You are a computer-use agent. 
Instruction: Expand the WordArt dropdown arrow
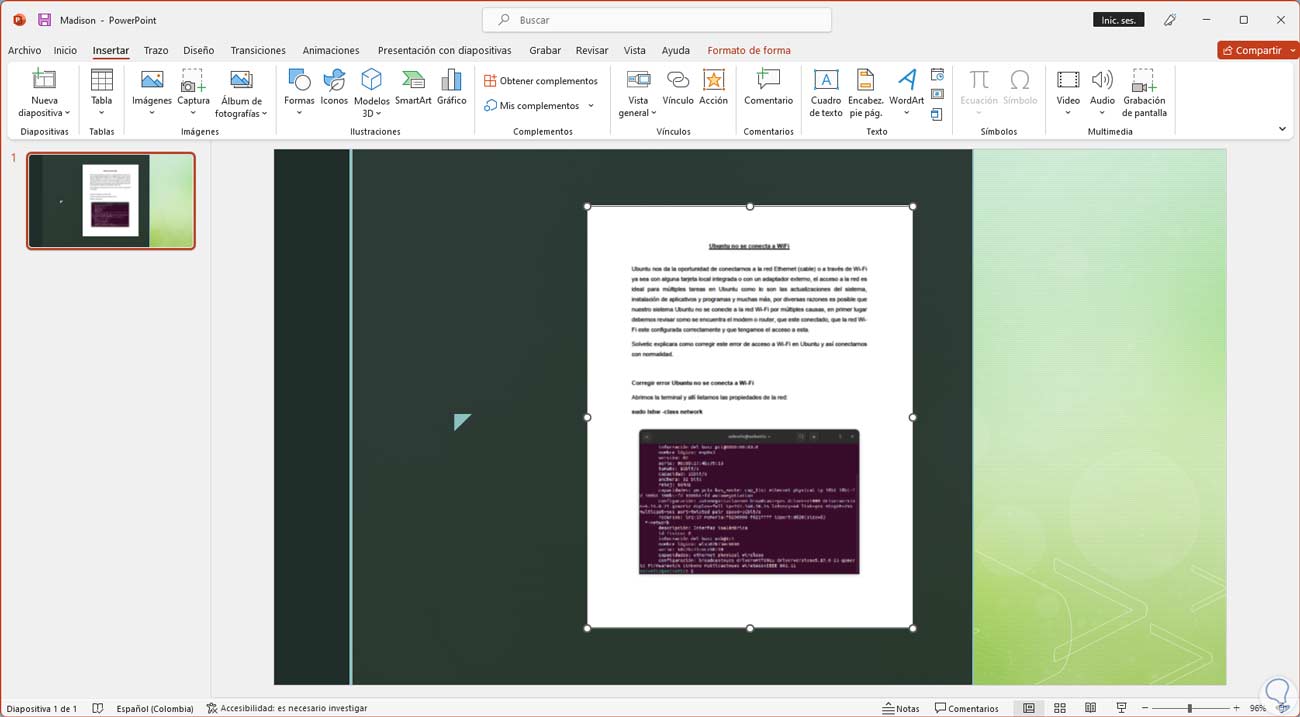(x=907, y=113)
